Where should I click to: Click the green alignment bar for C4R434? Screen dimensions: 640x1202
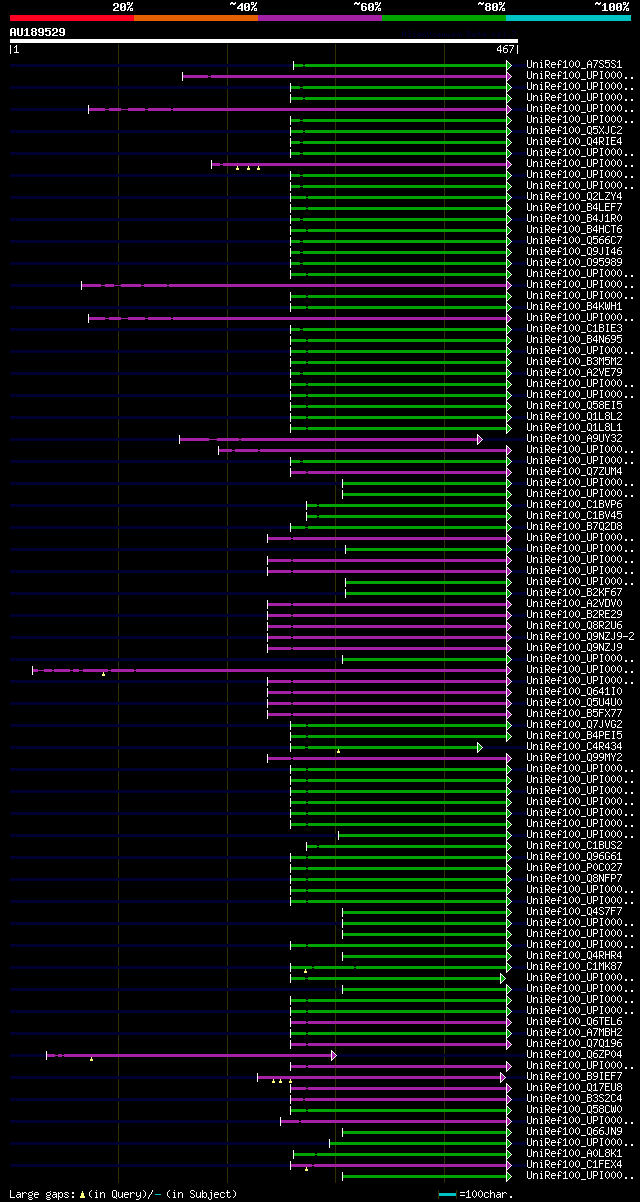(386, 747)
